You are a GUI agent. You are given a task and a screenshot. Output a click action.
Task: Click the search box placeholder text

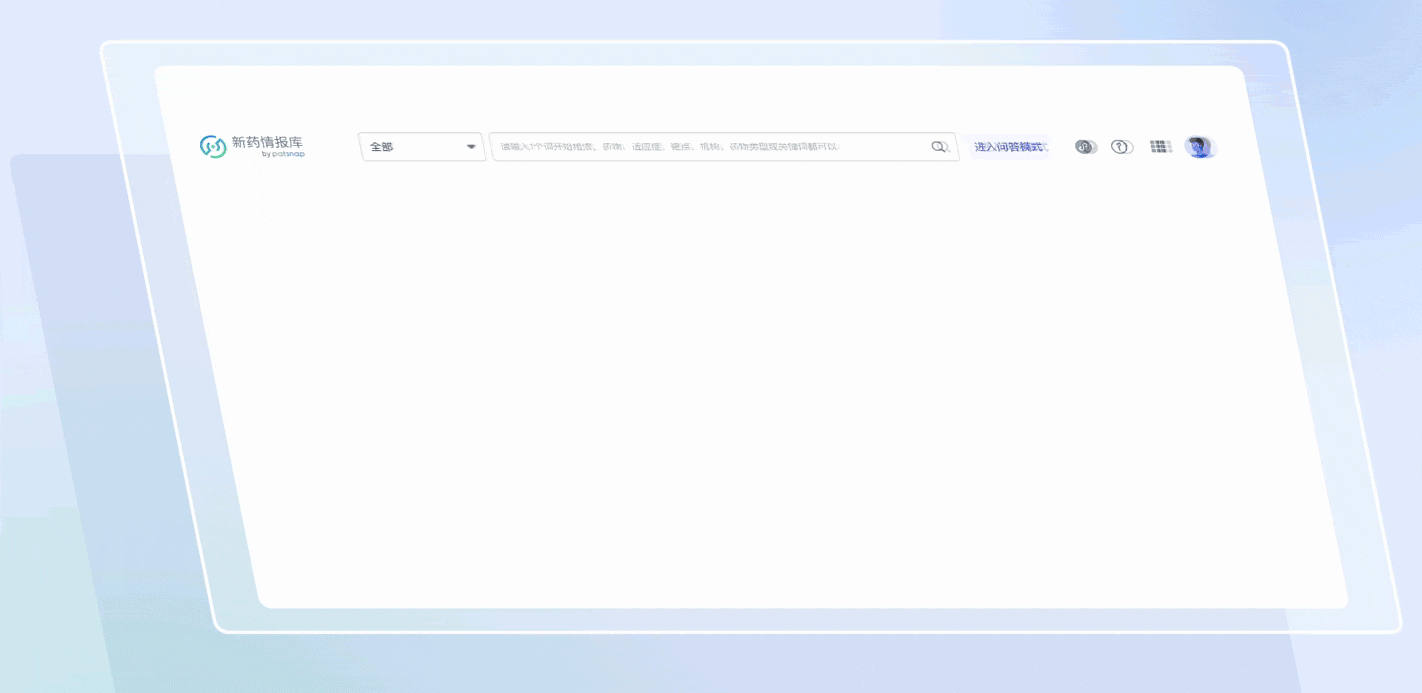coord(670,147)
